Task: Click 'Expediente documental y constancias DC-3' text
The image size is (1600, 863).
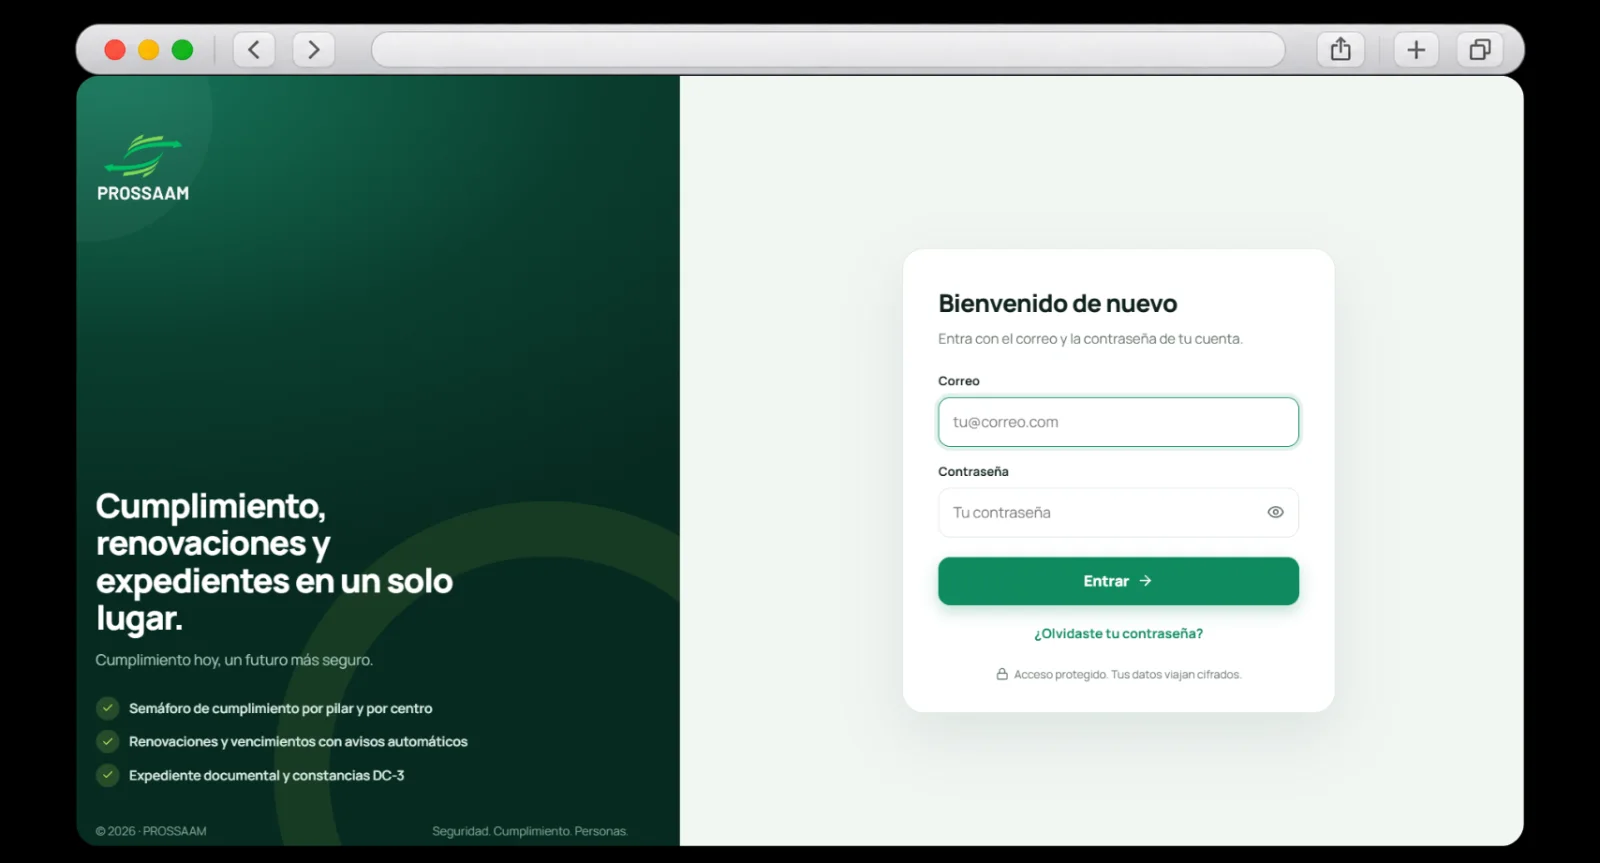Action: (266, 775)
